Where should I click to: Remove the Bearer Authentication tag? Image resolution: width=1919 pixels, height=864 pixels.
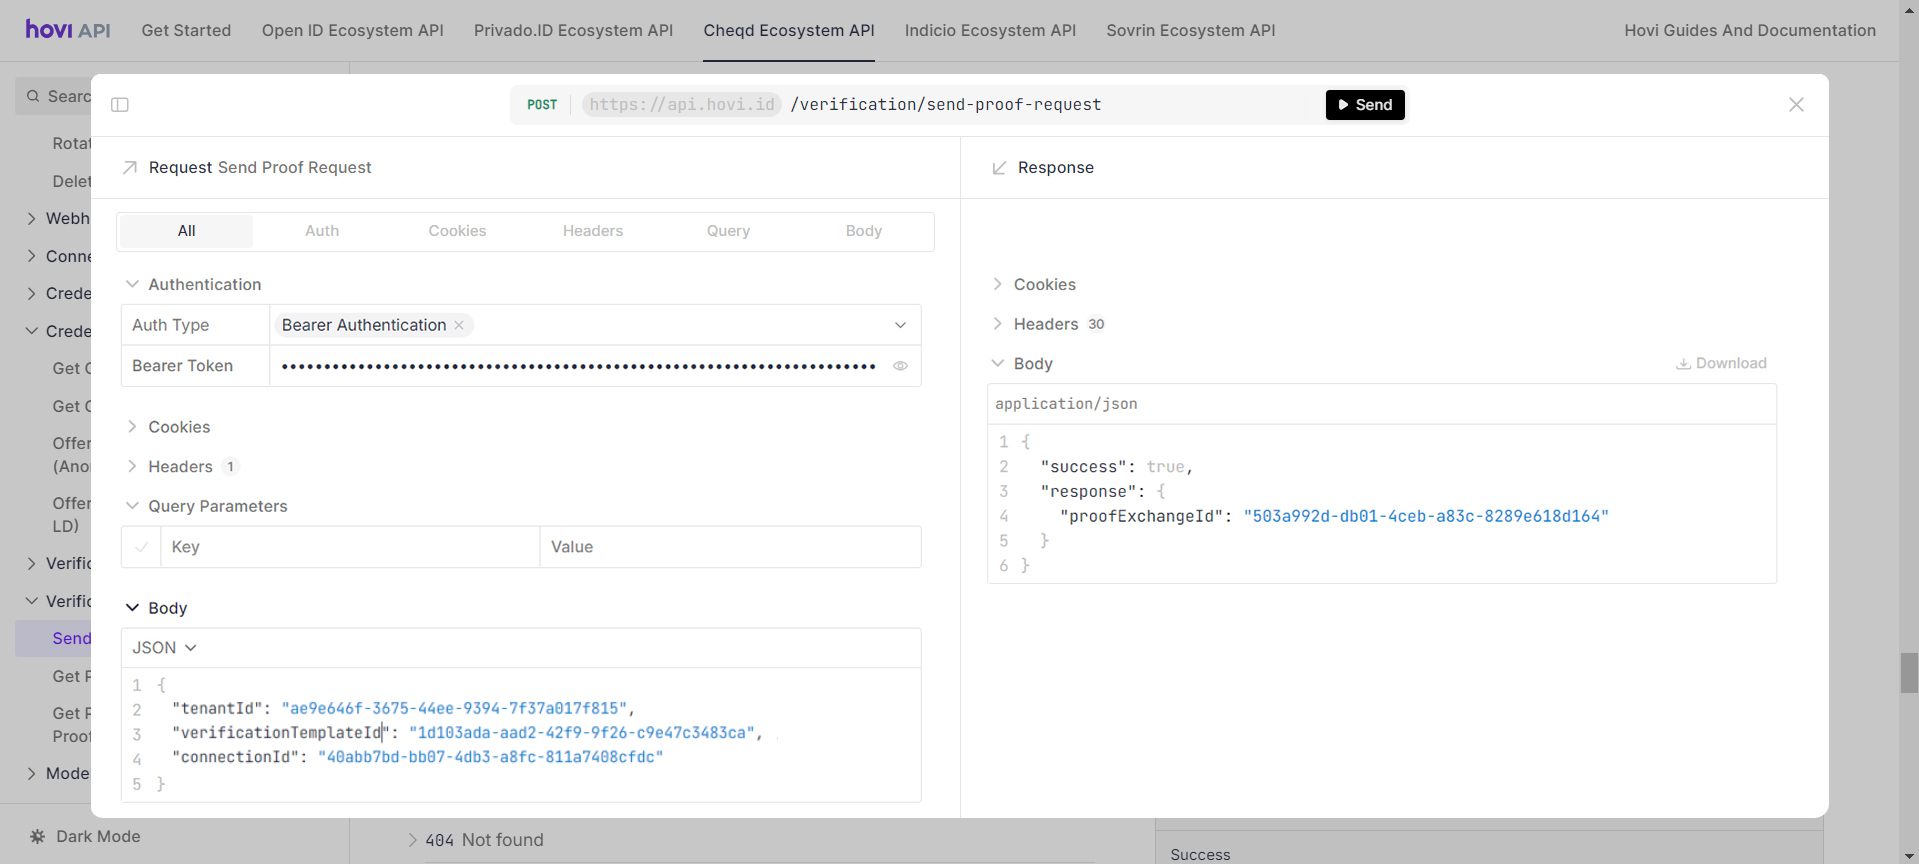pos(459,325)
